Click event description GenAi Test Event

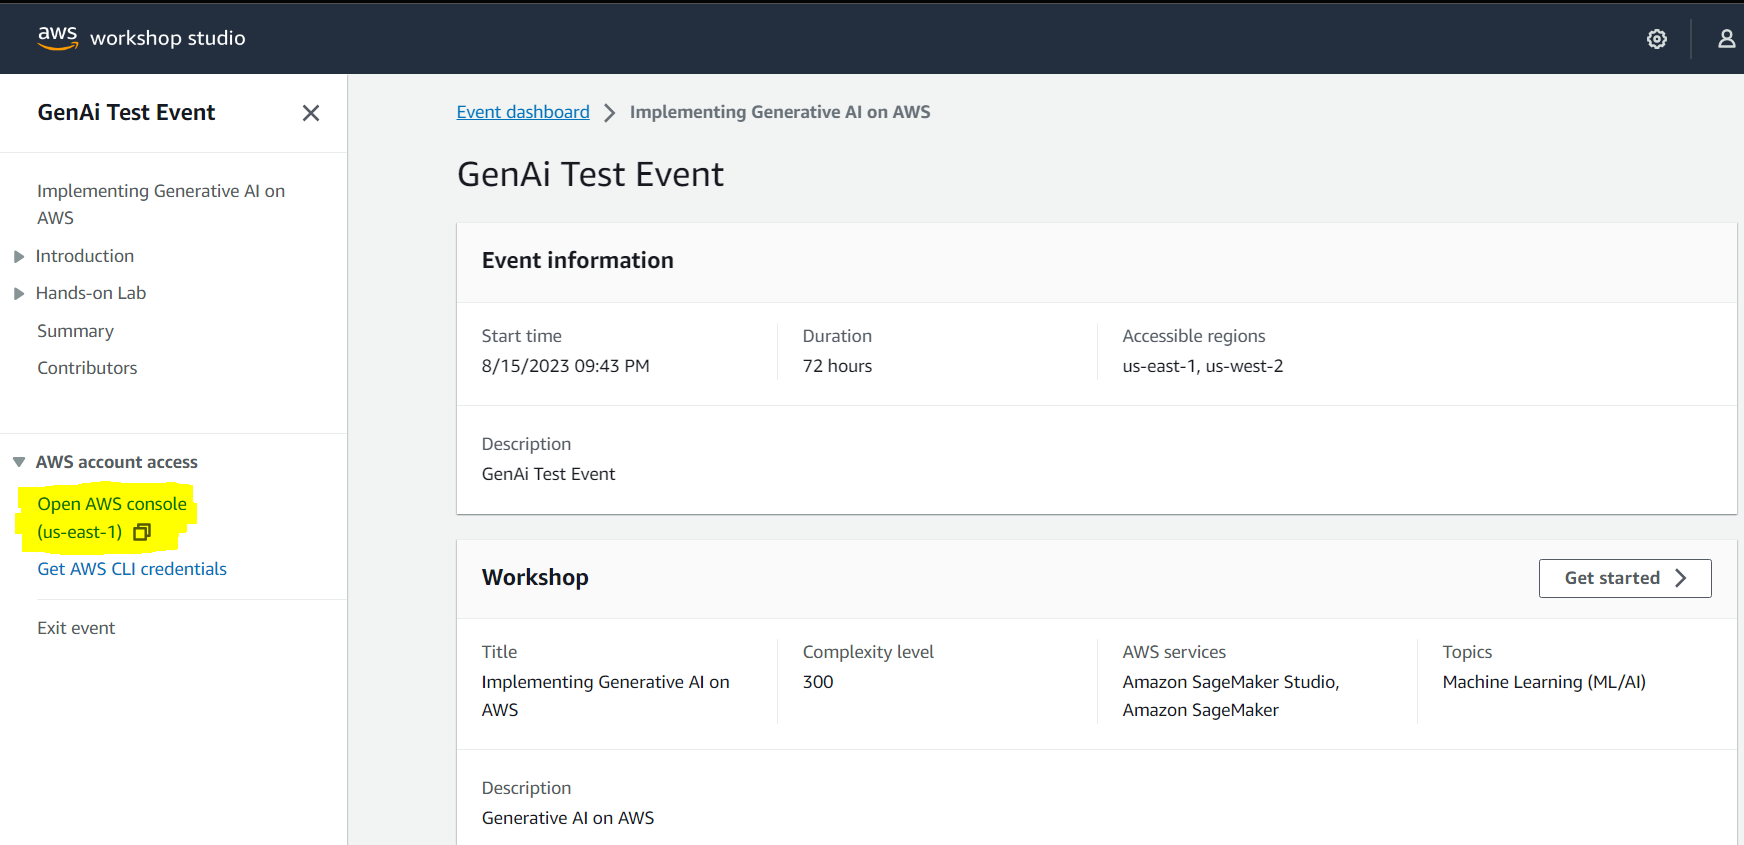(548, 474)
